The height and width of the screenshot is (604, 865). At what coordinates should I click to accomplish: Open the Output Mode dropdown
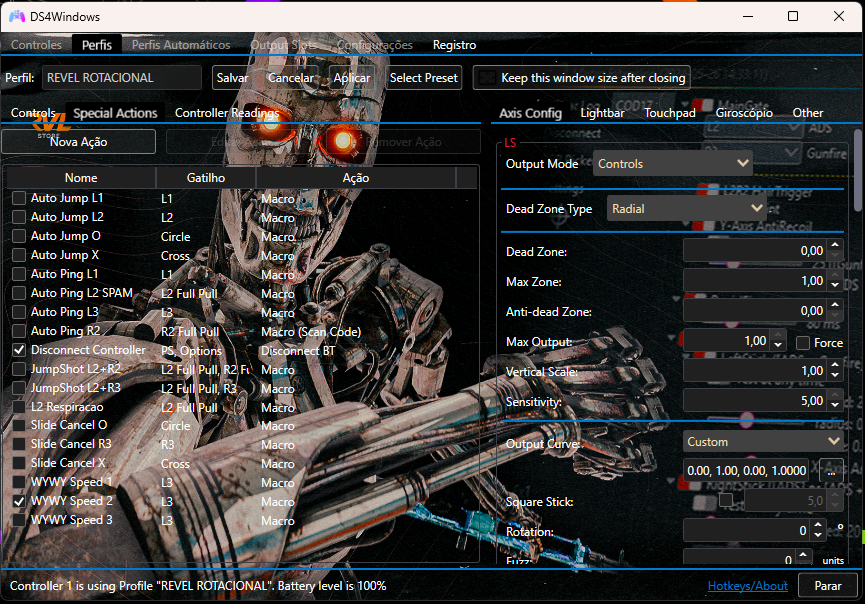point(672,163)
